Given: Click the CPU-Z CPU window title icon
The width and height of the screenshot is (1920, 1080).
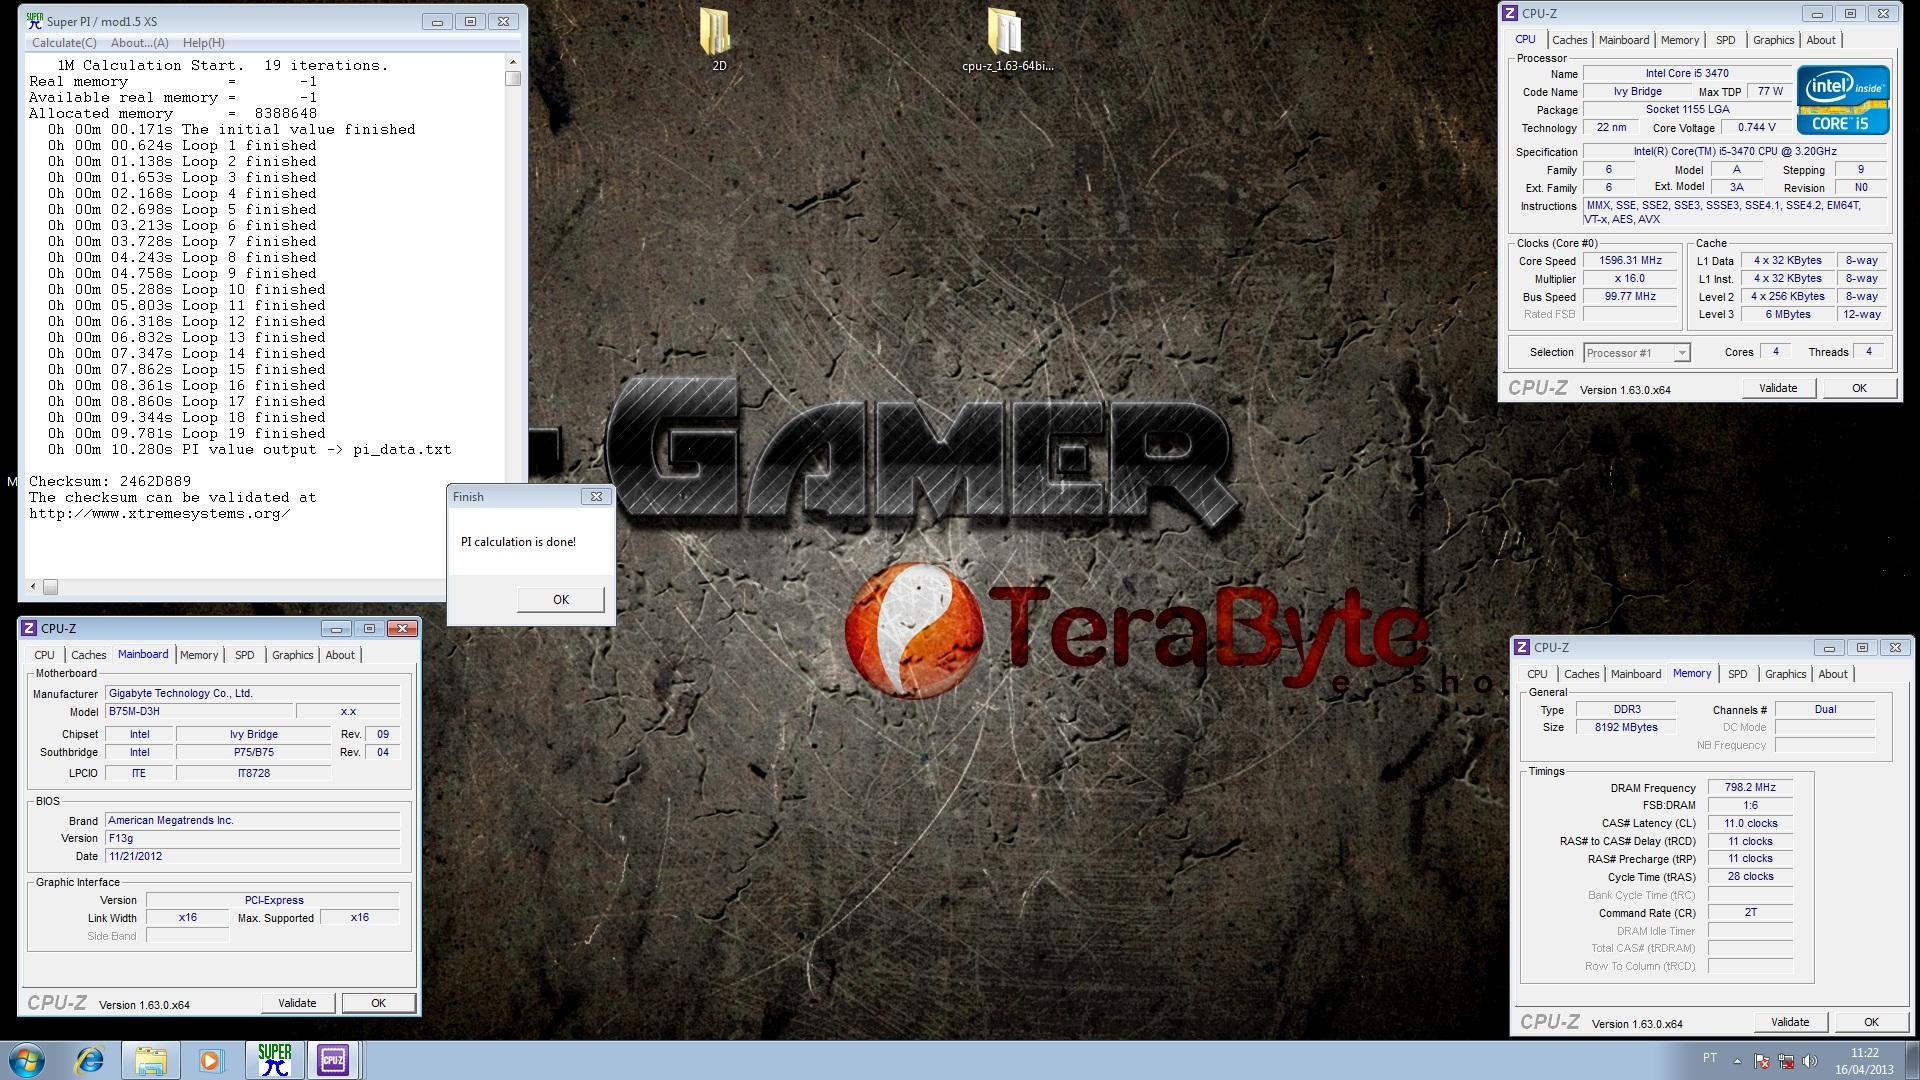Looking at the screenshot, I should tap(1511, 13).
